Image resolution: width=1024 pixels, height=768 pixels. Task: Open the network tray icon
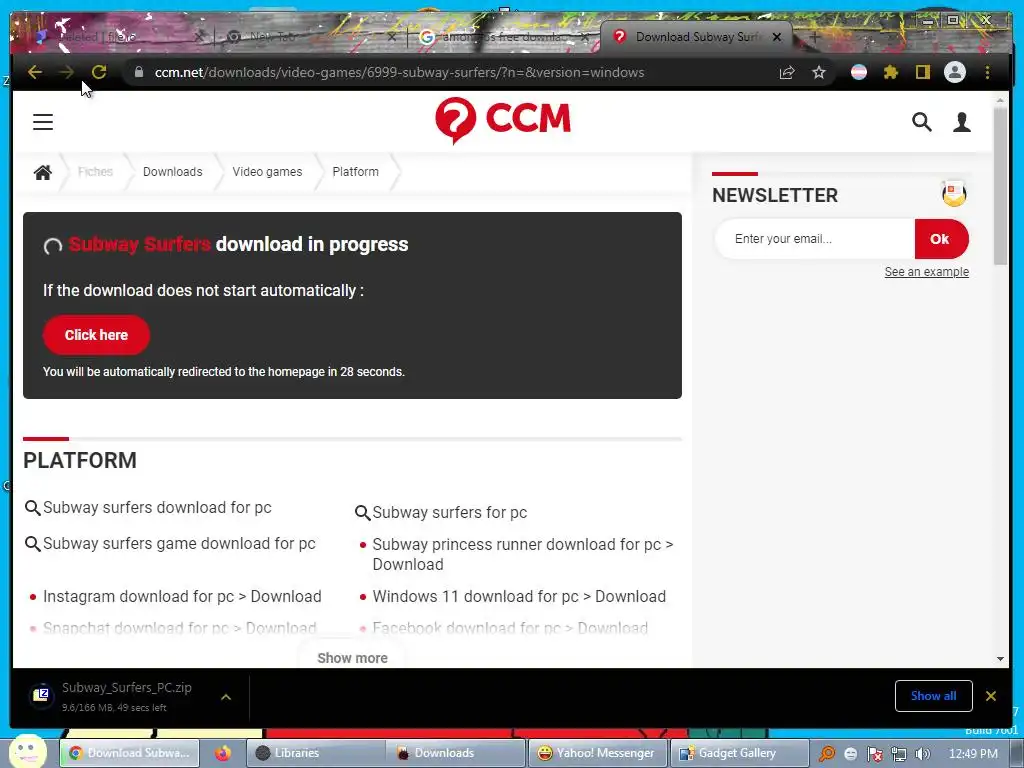pos(899,754)
